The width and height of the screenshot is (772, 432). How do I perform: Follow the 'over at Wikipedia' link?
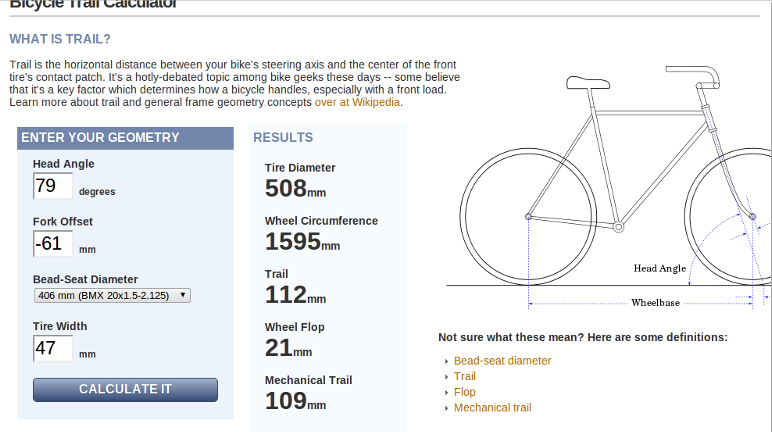(357, 102)
